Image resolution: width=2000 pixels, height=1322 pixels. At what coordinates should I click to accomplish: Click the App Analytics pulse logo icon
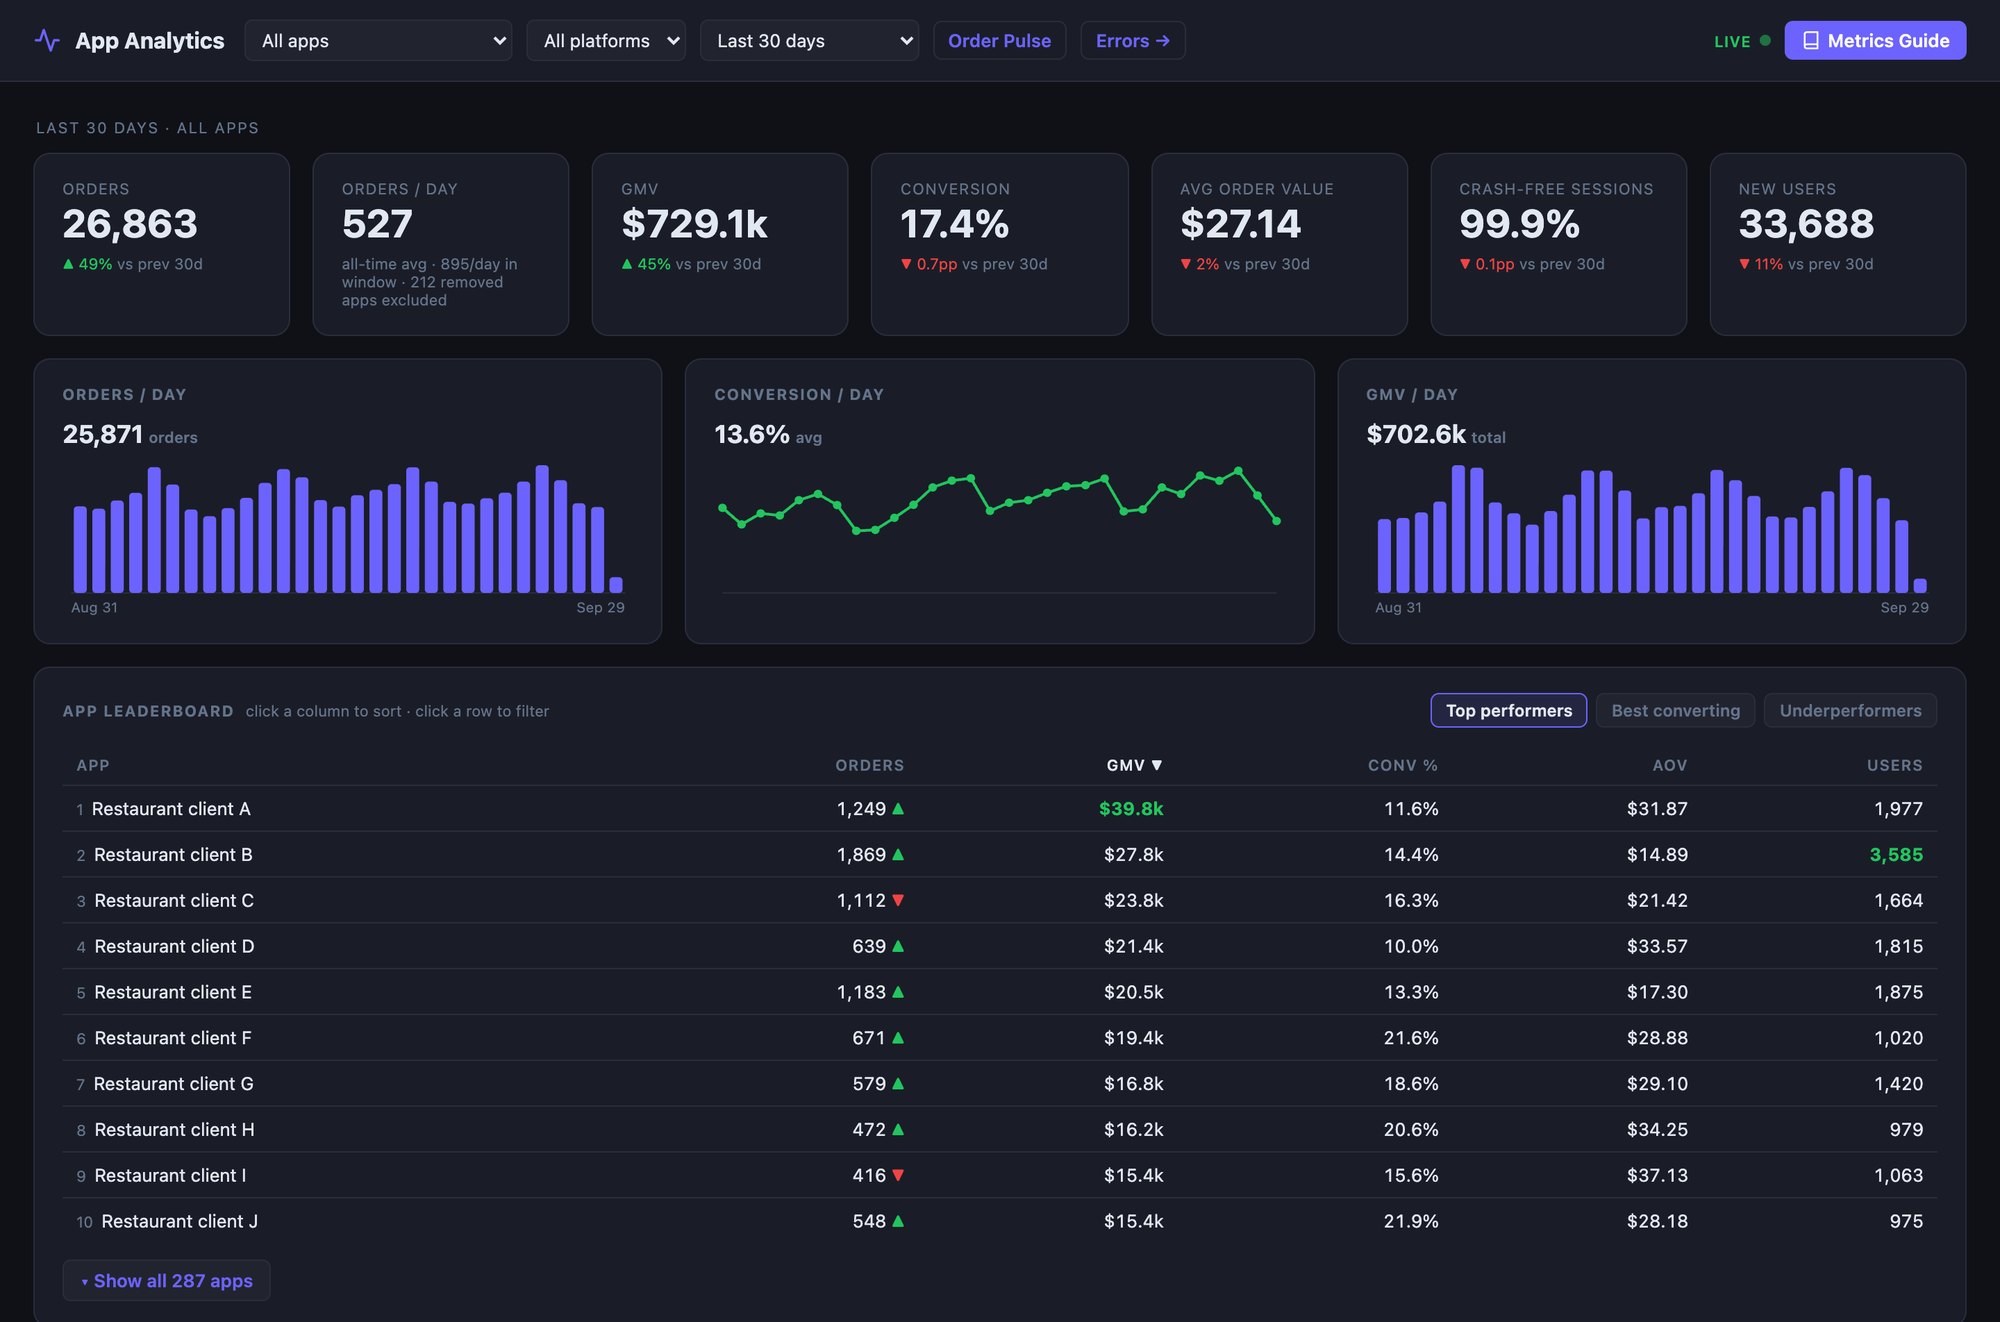pyautogui.click(x=47, y=41)
